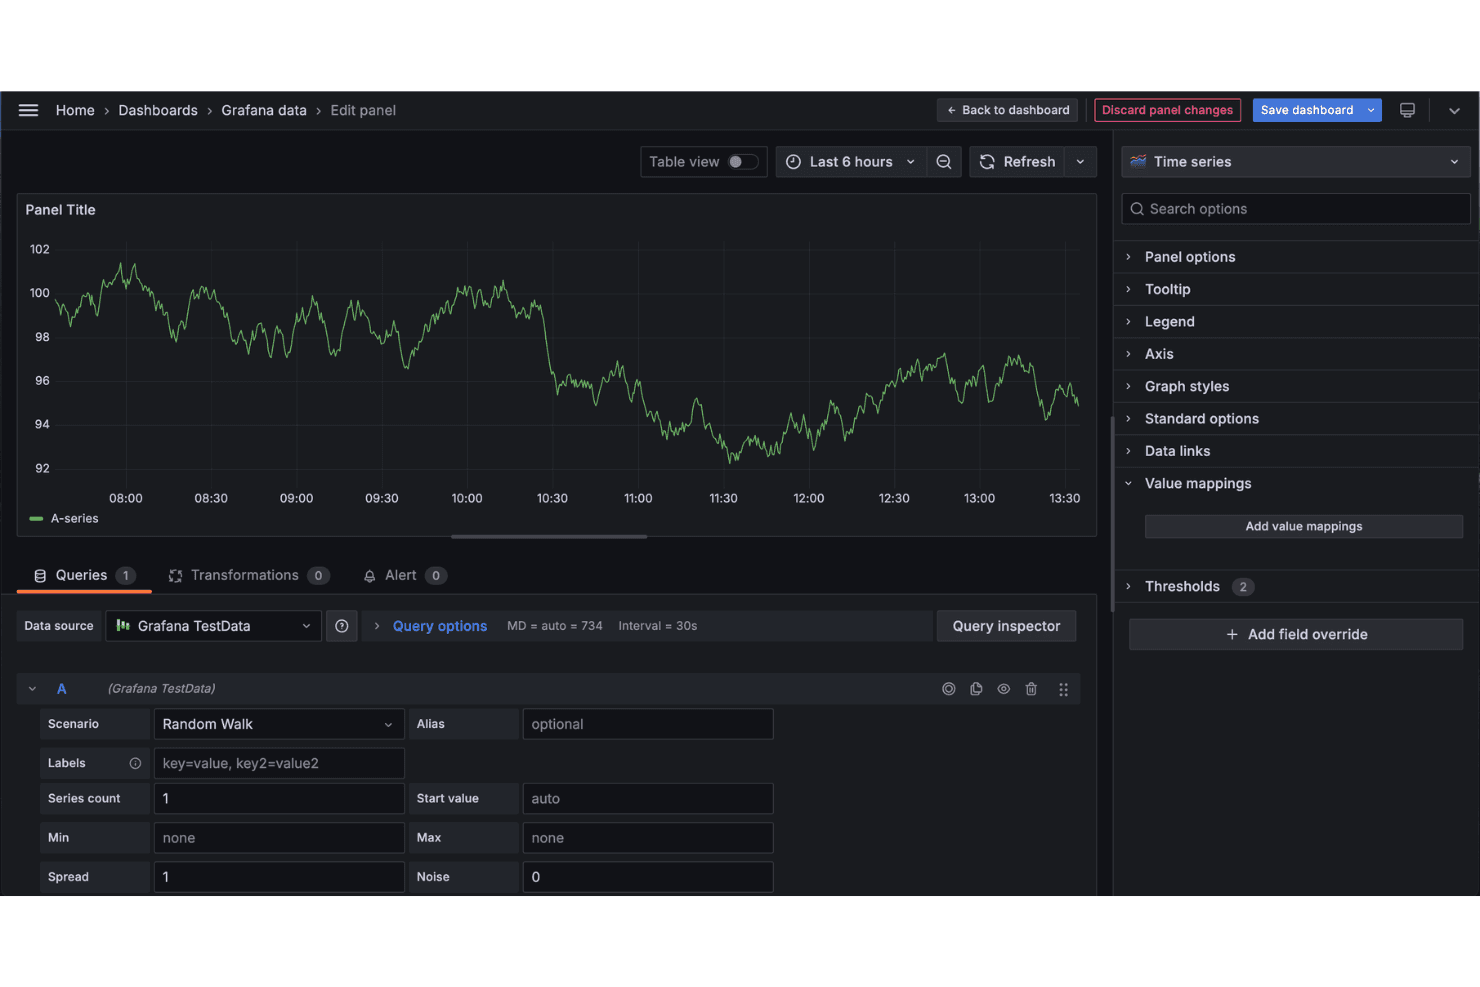The width and height of the screenshot is (1480, 987).
Task: Open the Last 6 hours time range dropdown
Action: tap(852, 162)
